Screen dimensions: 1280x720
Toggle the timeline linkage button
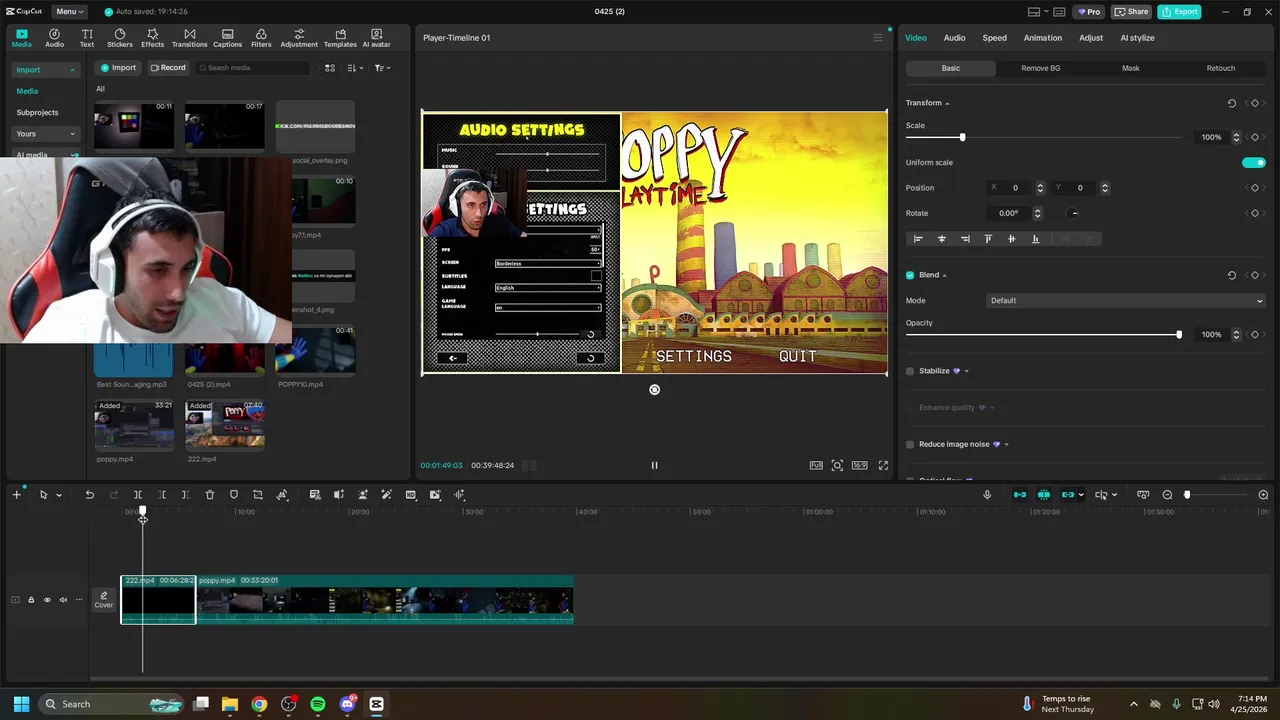coord(1068,495)
